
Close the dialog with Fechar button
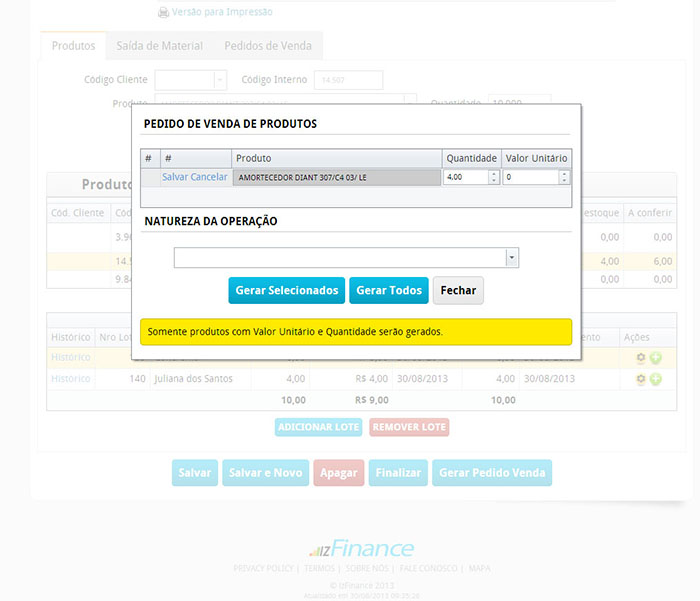458,290
